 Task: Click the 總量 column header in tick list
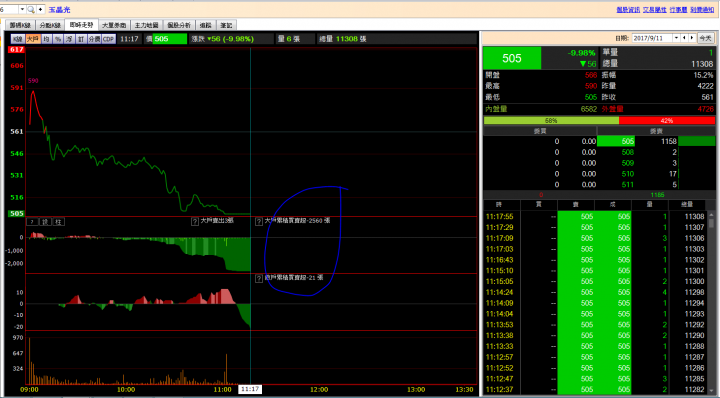click(687, 205)
